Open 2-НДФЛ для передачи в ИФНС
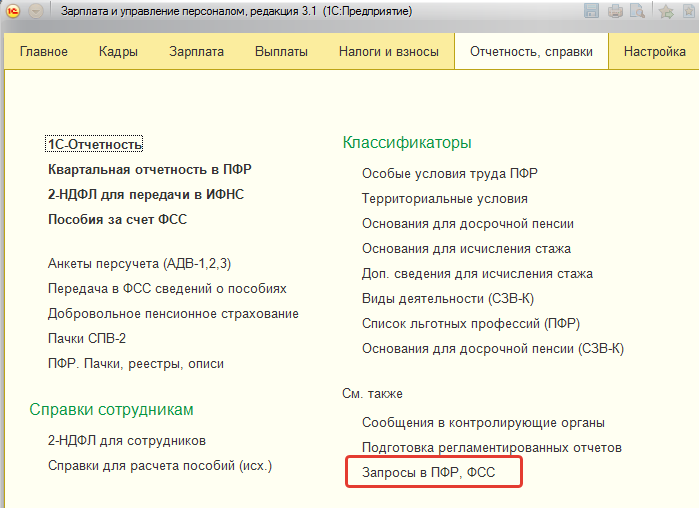Image resolution: width=699 pixels, height=508 pixels. pyautogui.click(x=146, y=194)
